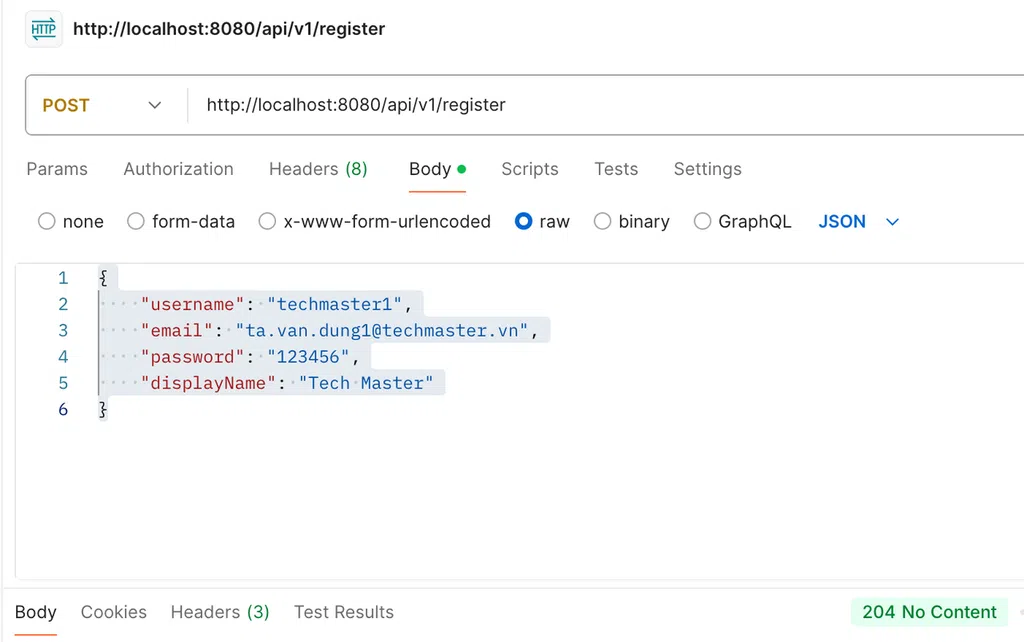
Task: Open the POST method dropdown
Action: pyautogui.click(x=102, y=105)
